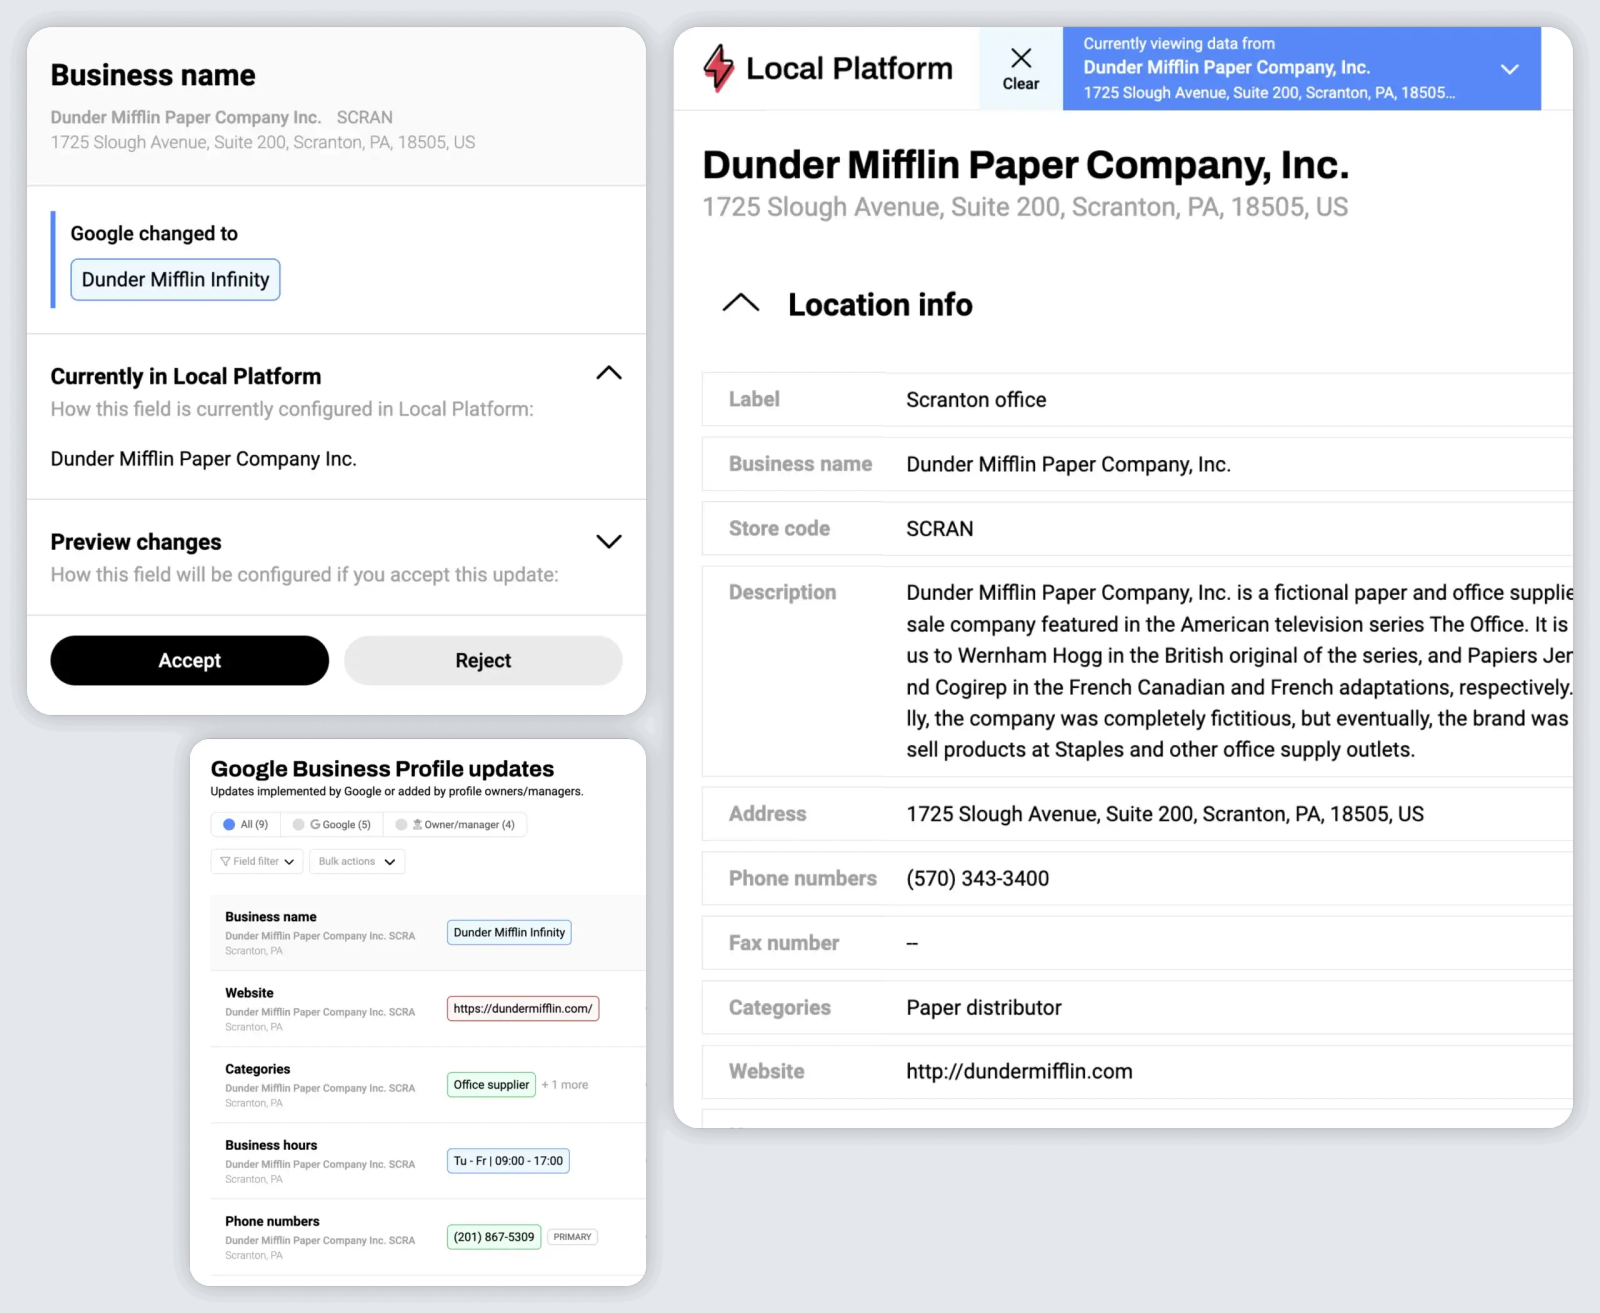Click the Local Platform lightning bolt logo
Viewport: 1600px width, 1313px height.
718,68
